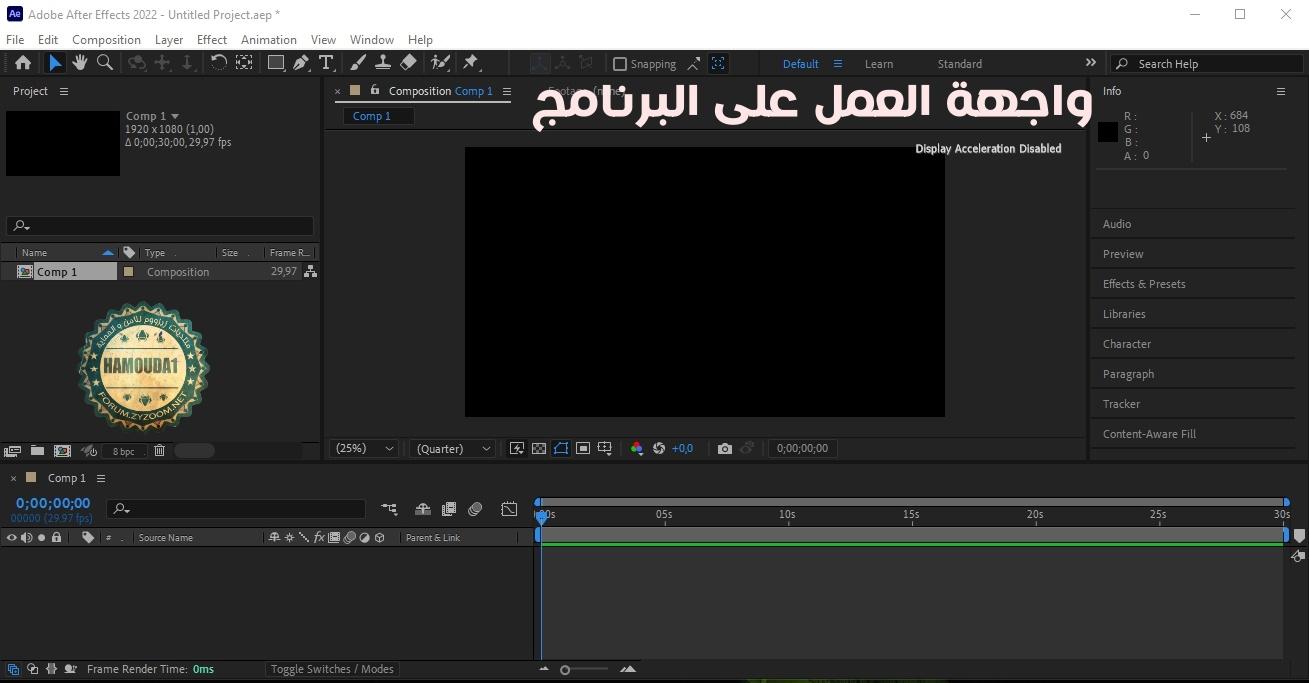Click the blue current timecode in timeline

[53, 503]
